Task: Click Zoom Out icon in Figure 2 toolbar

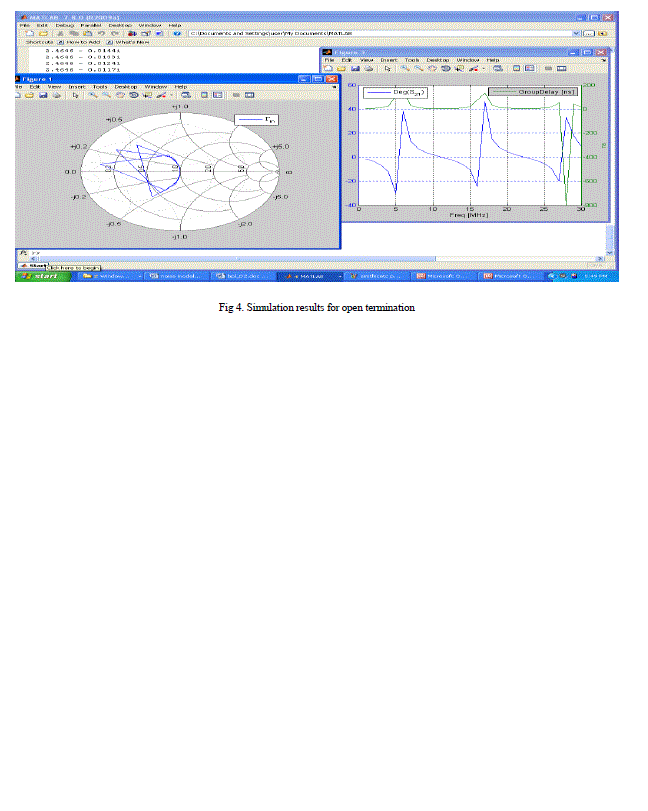Action: click(x=416, y=68)
